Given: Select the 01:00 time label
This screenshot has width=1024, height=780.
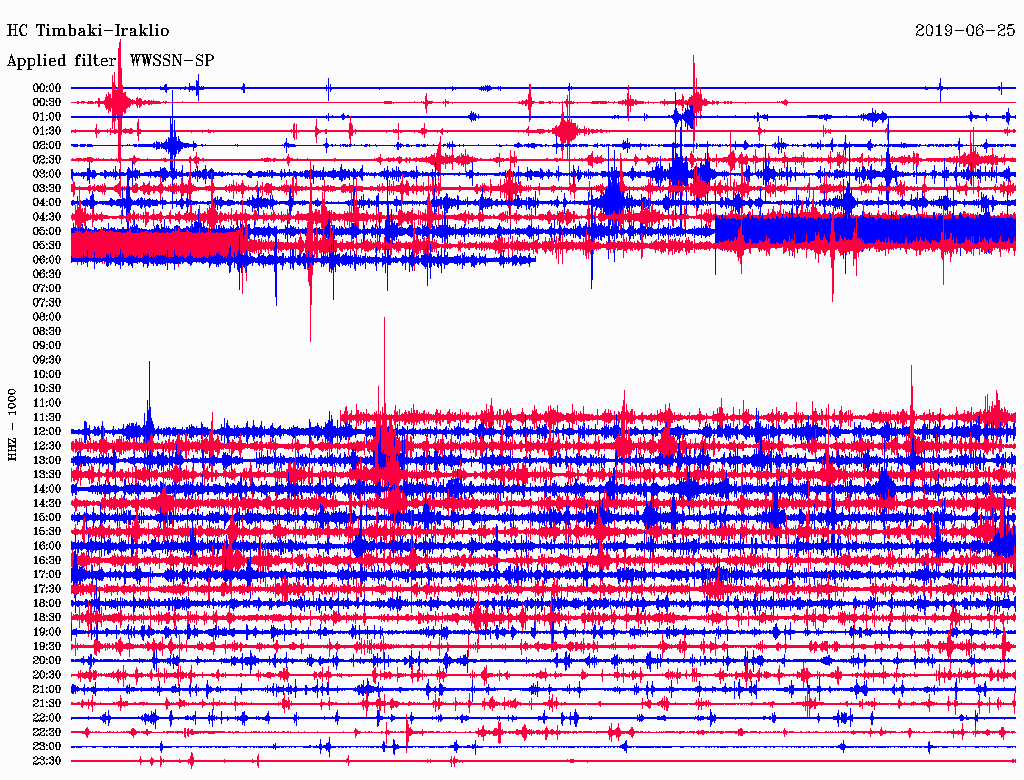Looking at the screenshot, I should 47,117.
